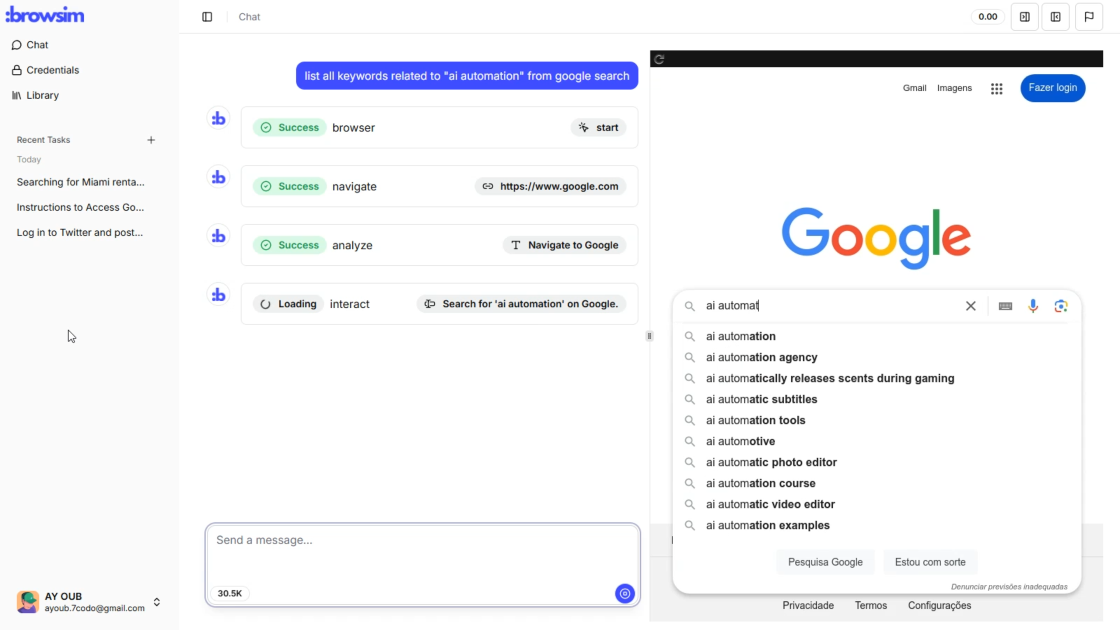Select suggestion 'ai automatic video editor'
The image size is (1120, 630).
(876, 504)
